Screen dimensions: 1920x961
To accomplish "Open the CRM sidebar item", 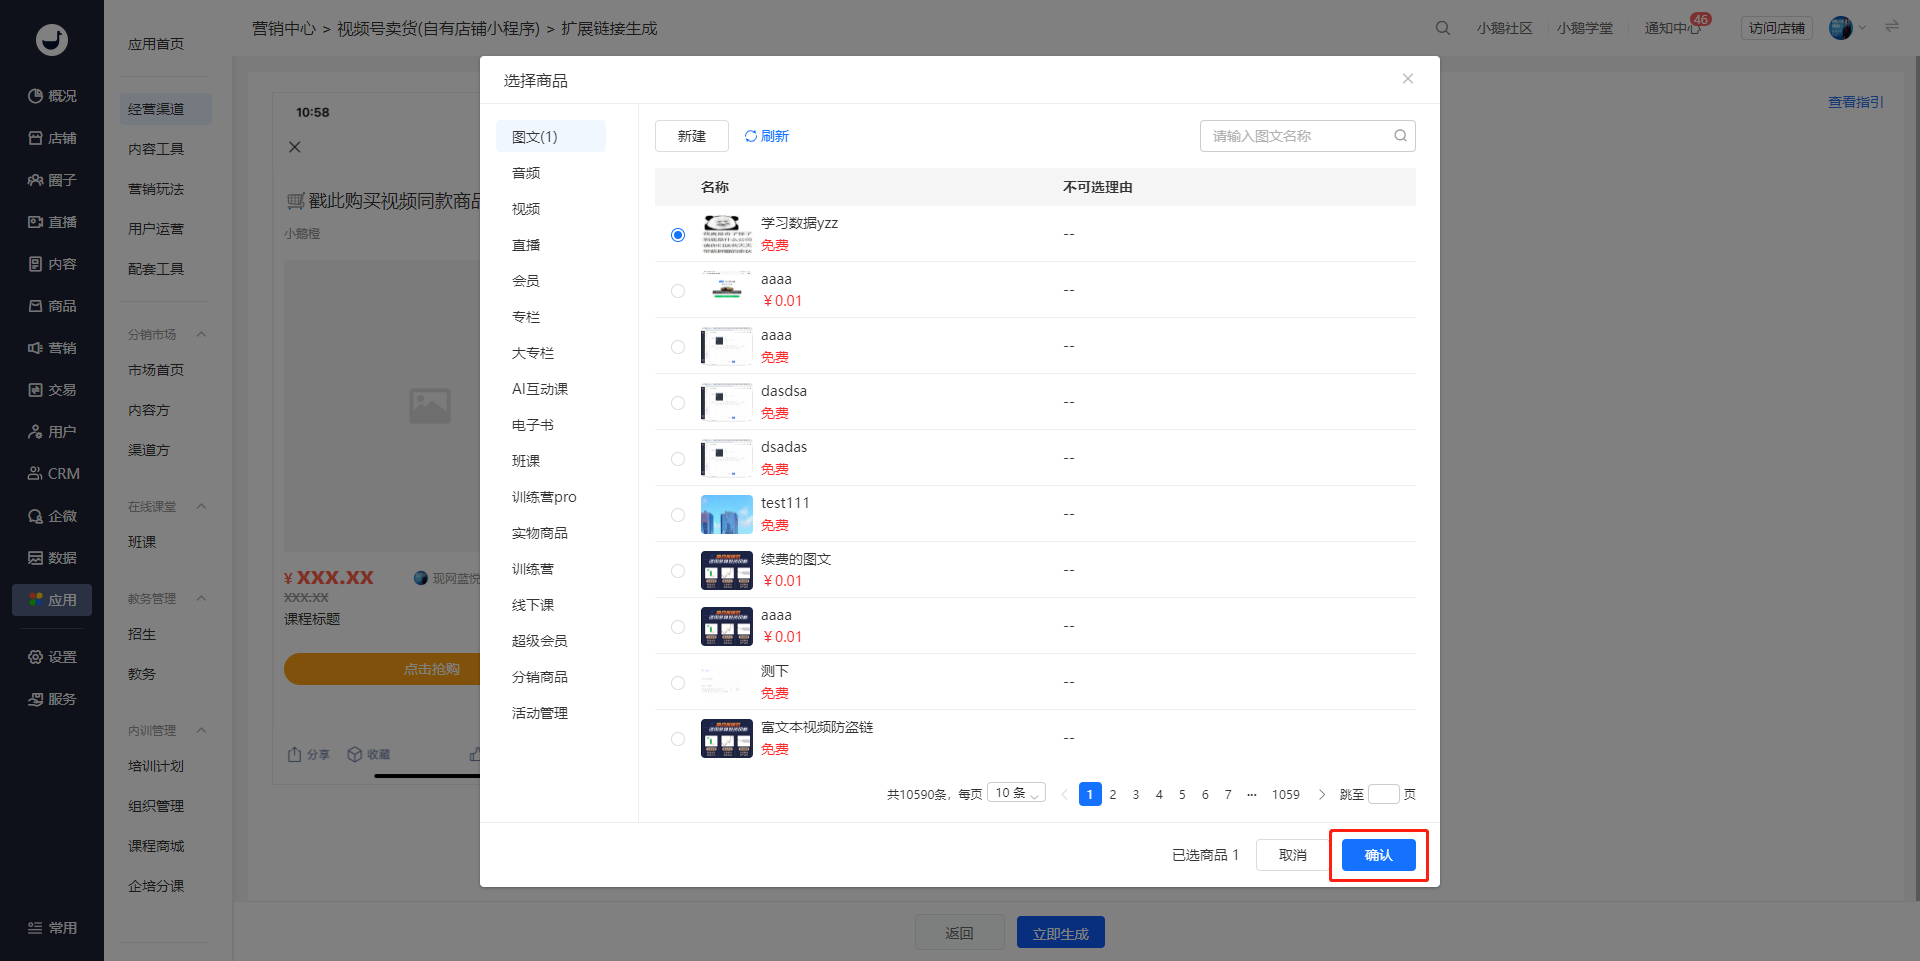I will tap(52, 474).
